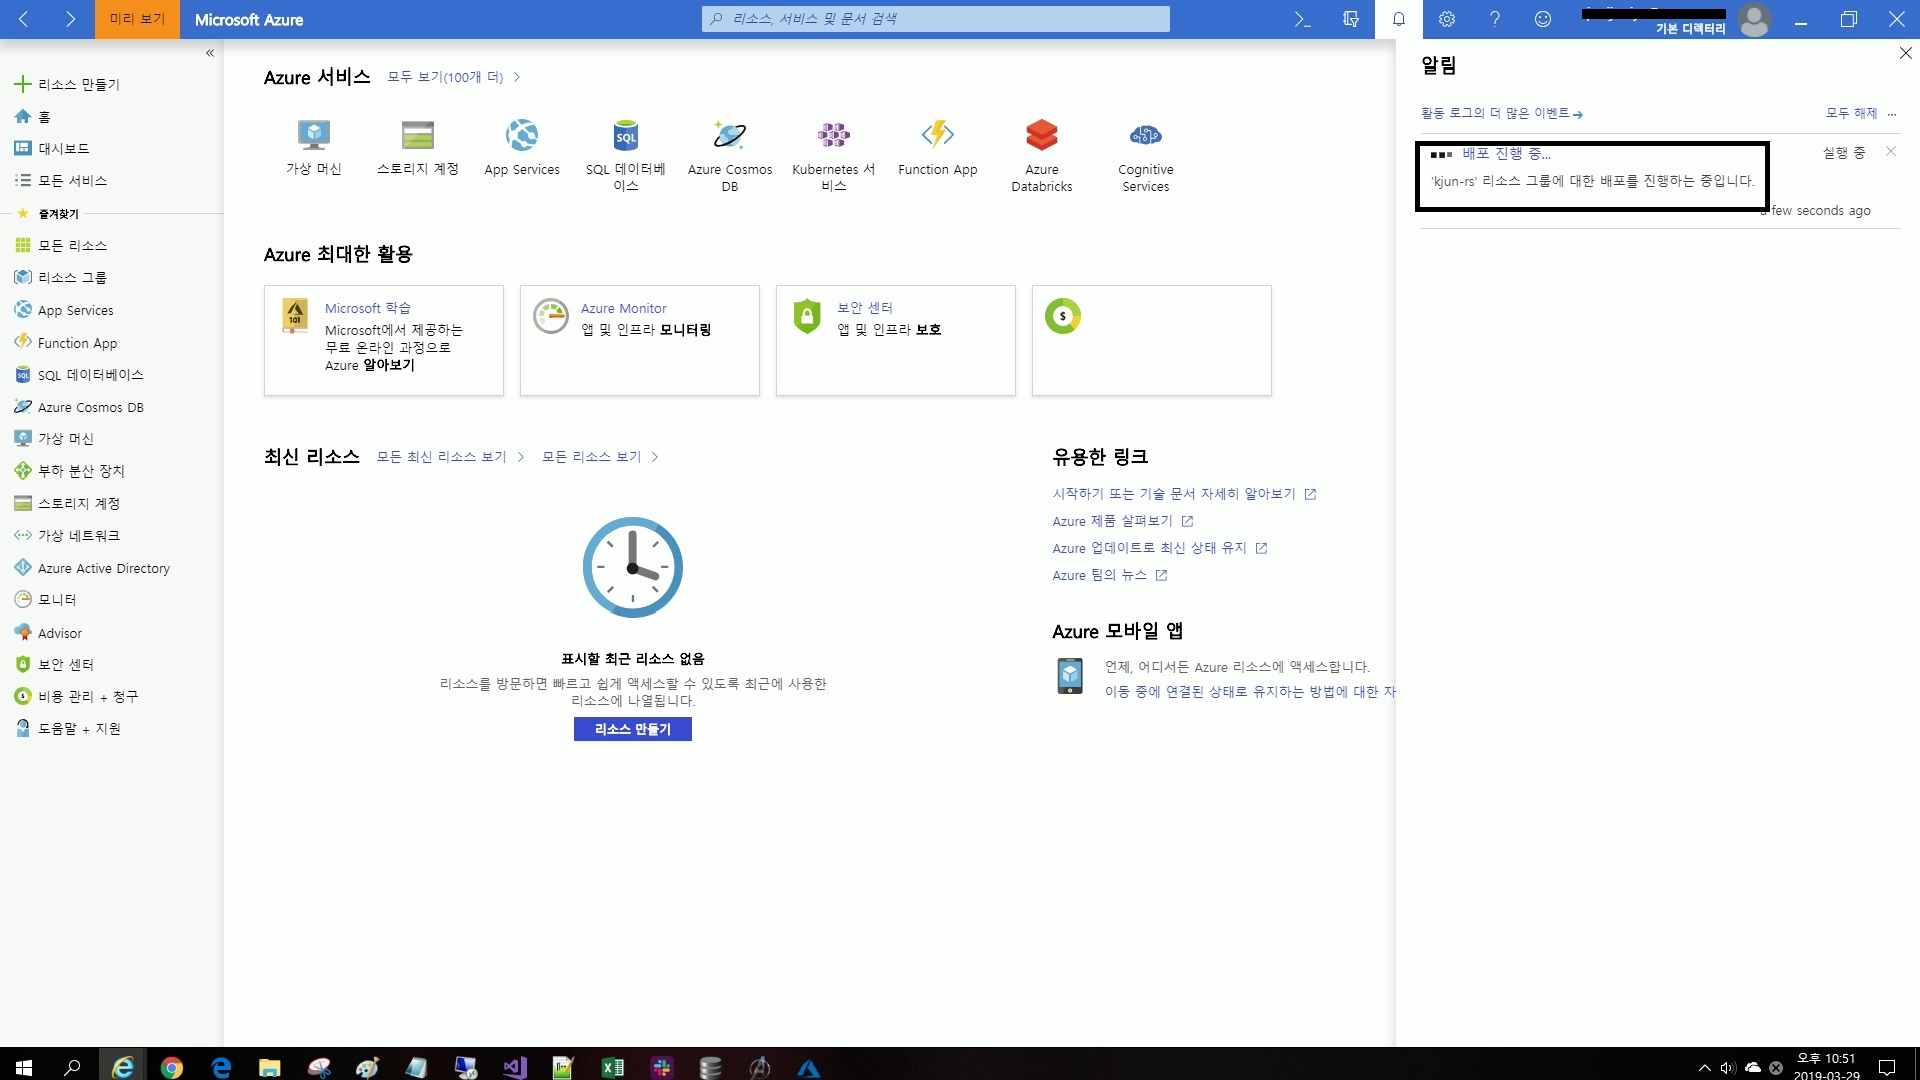This screenshot has height=1080, width=1920.
Task: Open Cloud Shell icon in top bar
Action: coord(1302,19)
